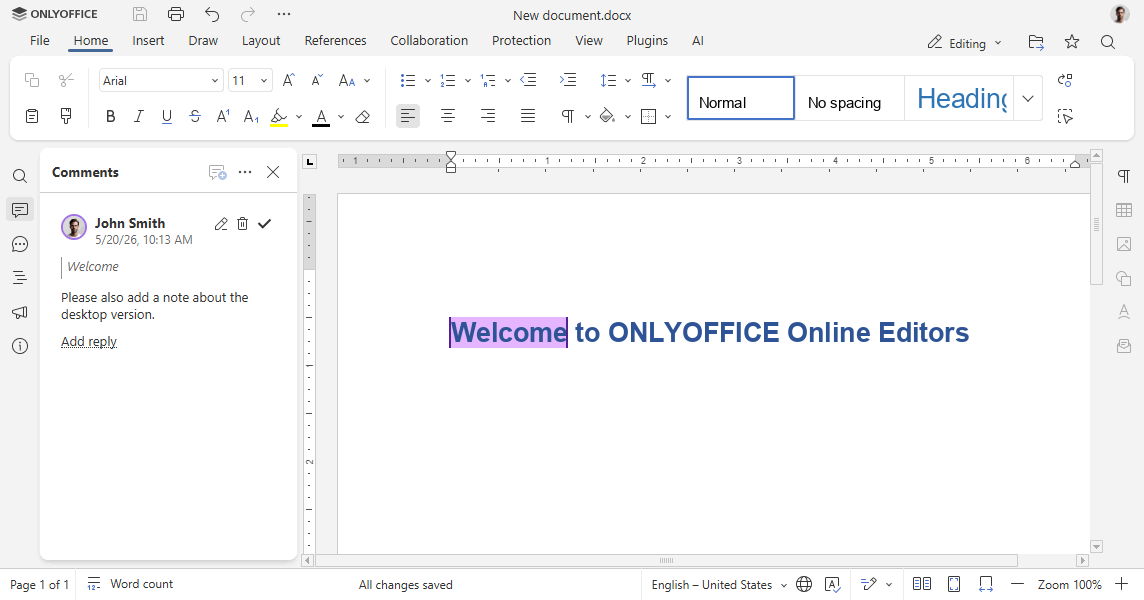
Task: Apply strikethrough formatting
Action: (x=195, y=116)
